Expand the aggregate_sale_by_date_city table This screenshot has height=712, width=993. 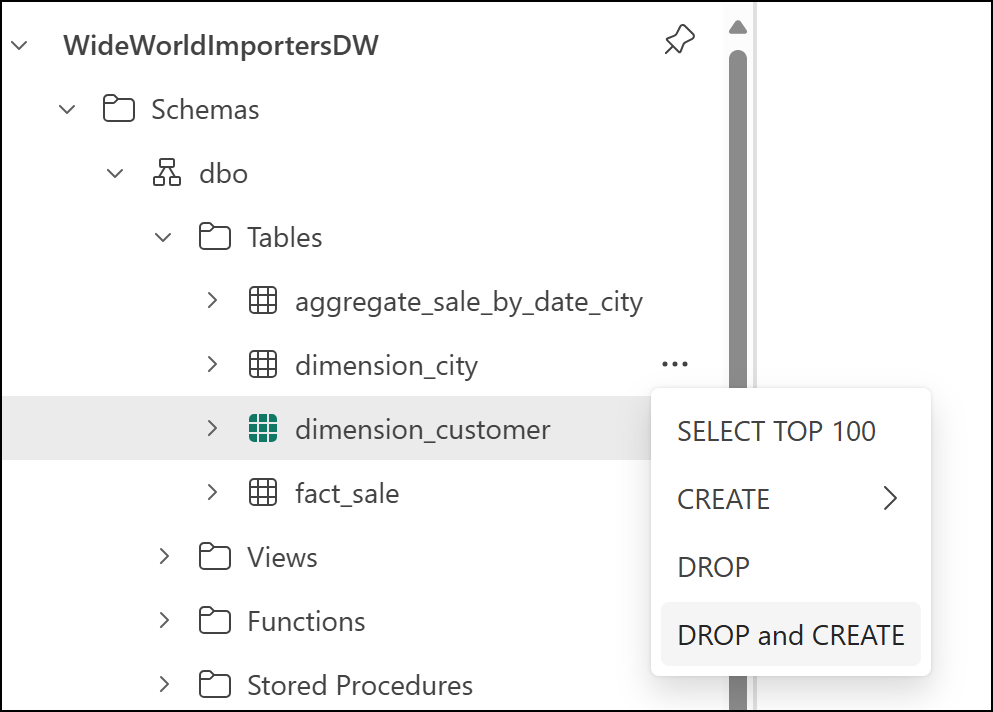[212, 301]
